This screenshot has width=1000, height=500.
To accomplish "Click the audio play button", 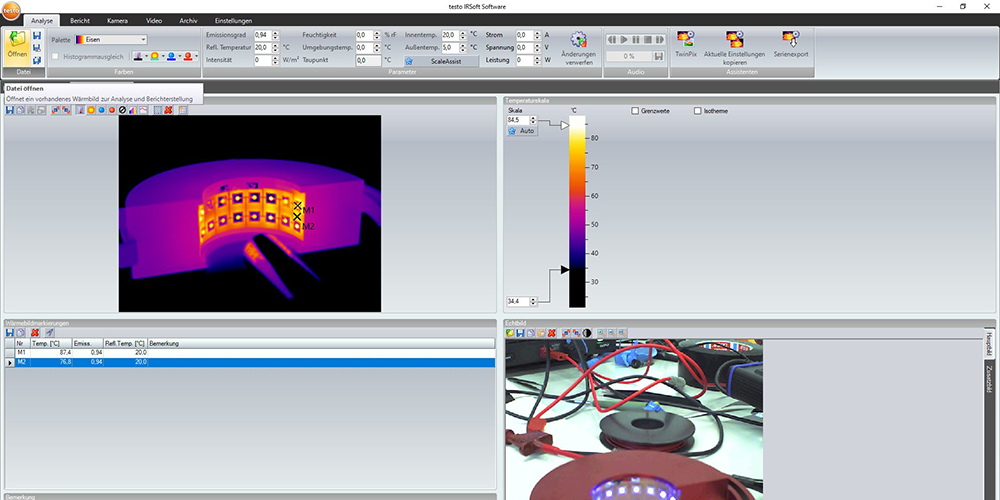I will click(624, 40).
